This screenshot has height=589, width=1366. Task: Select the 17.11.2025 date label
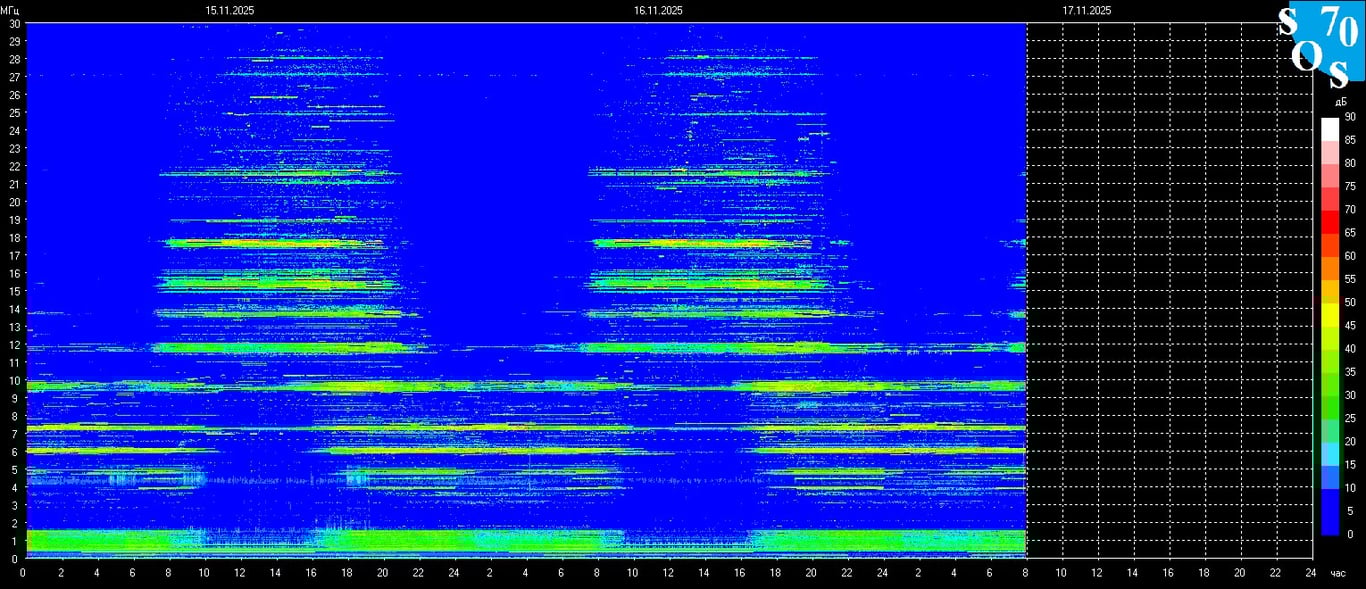[1087, 10]
